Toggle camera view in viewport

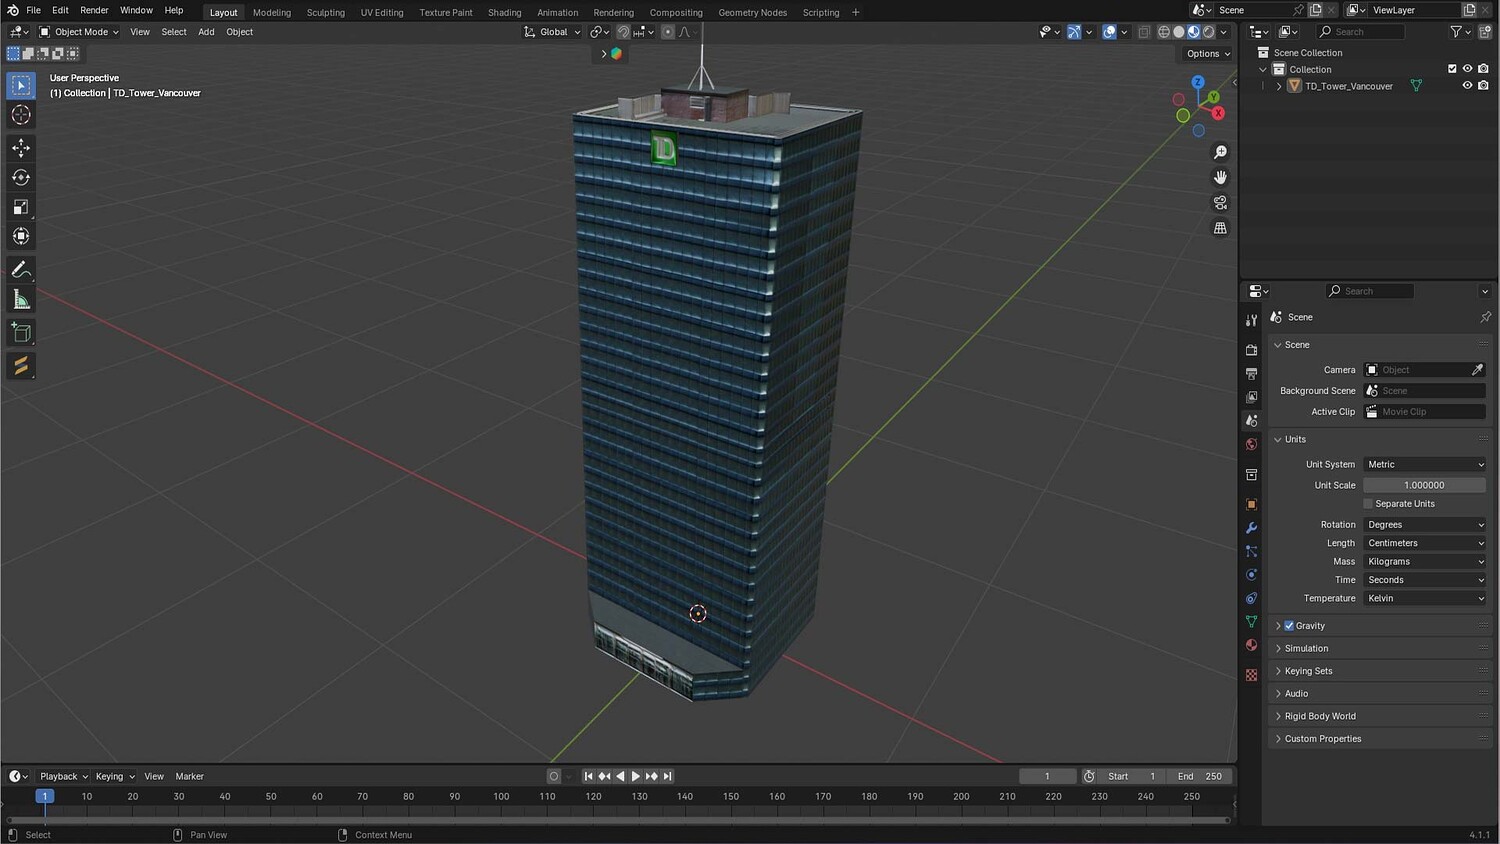click(1220, 203)
